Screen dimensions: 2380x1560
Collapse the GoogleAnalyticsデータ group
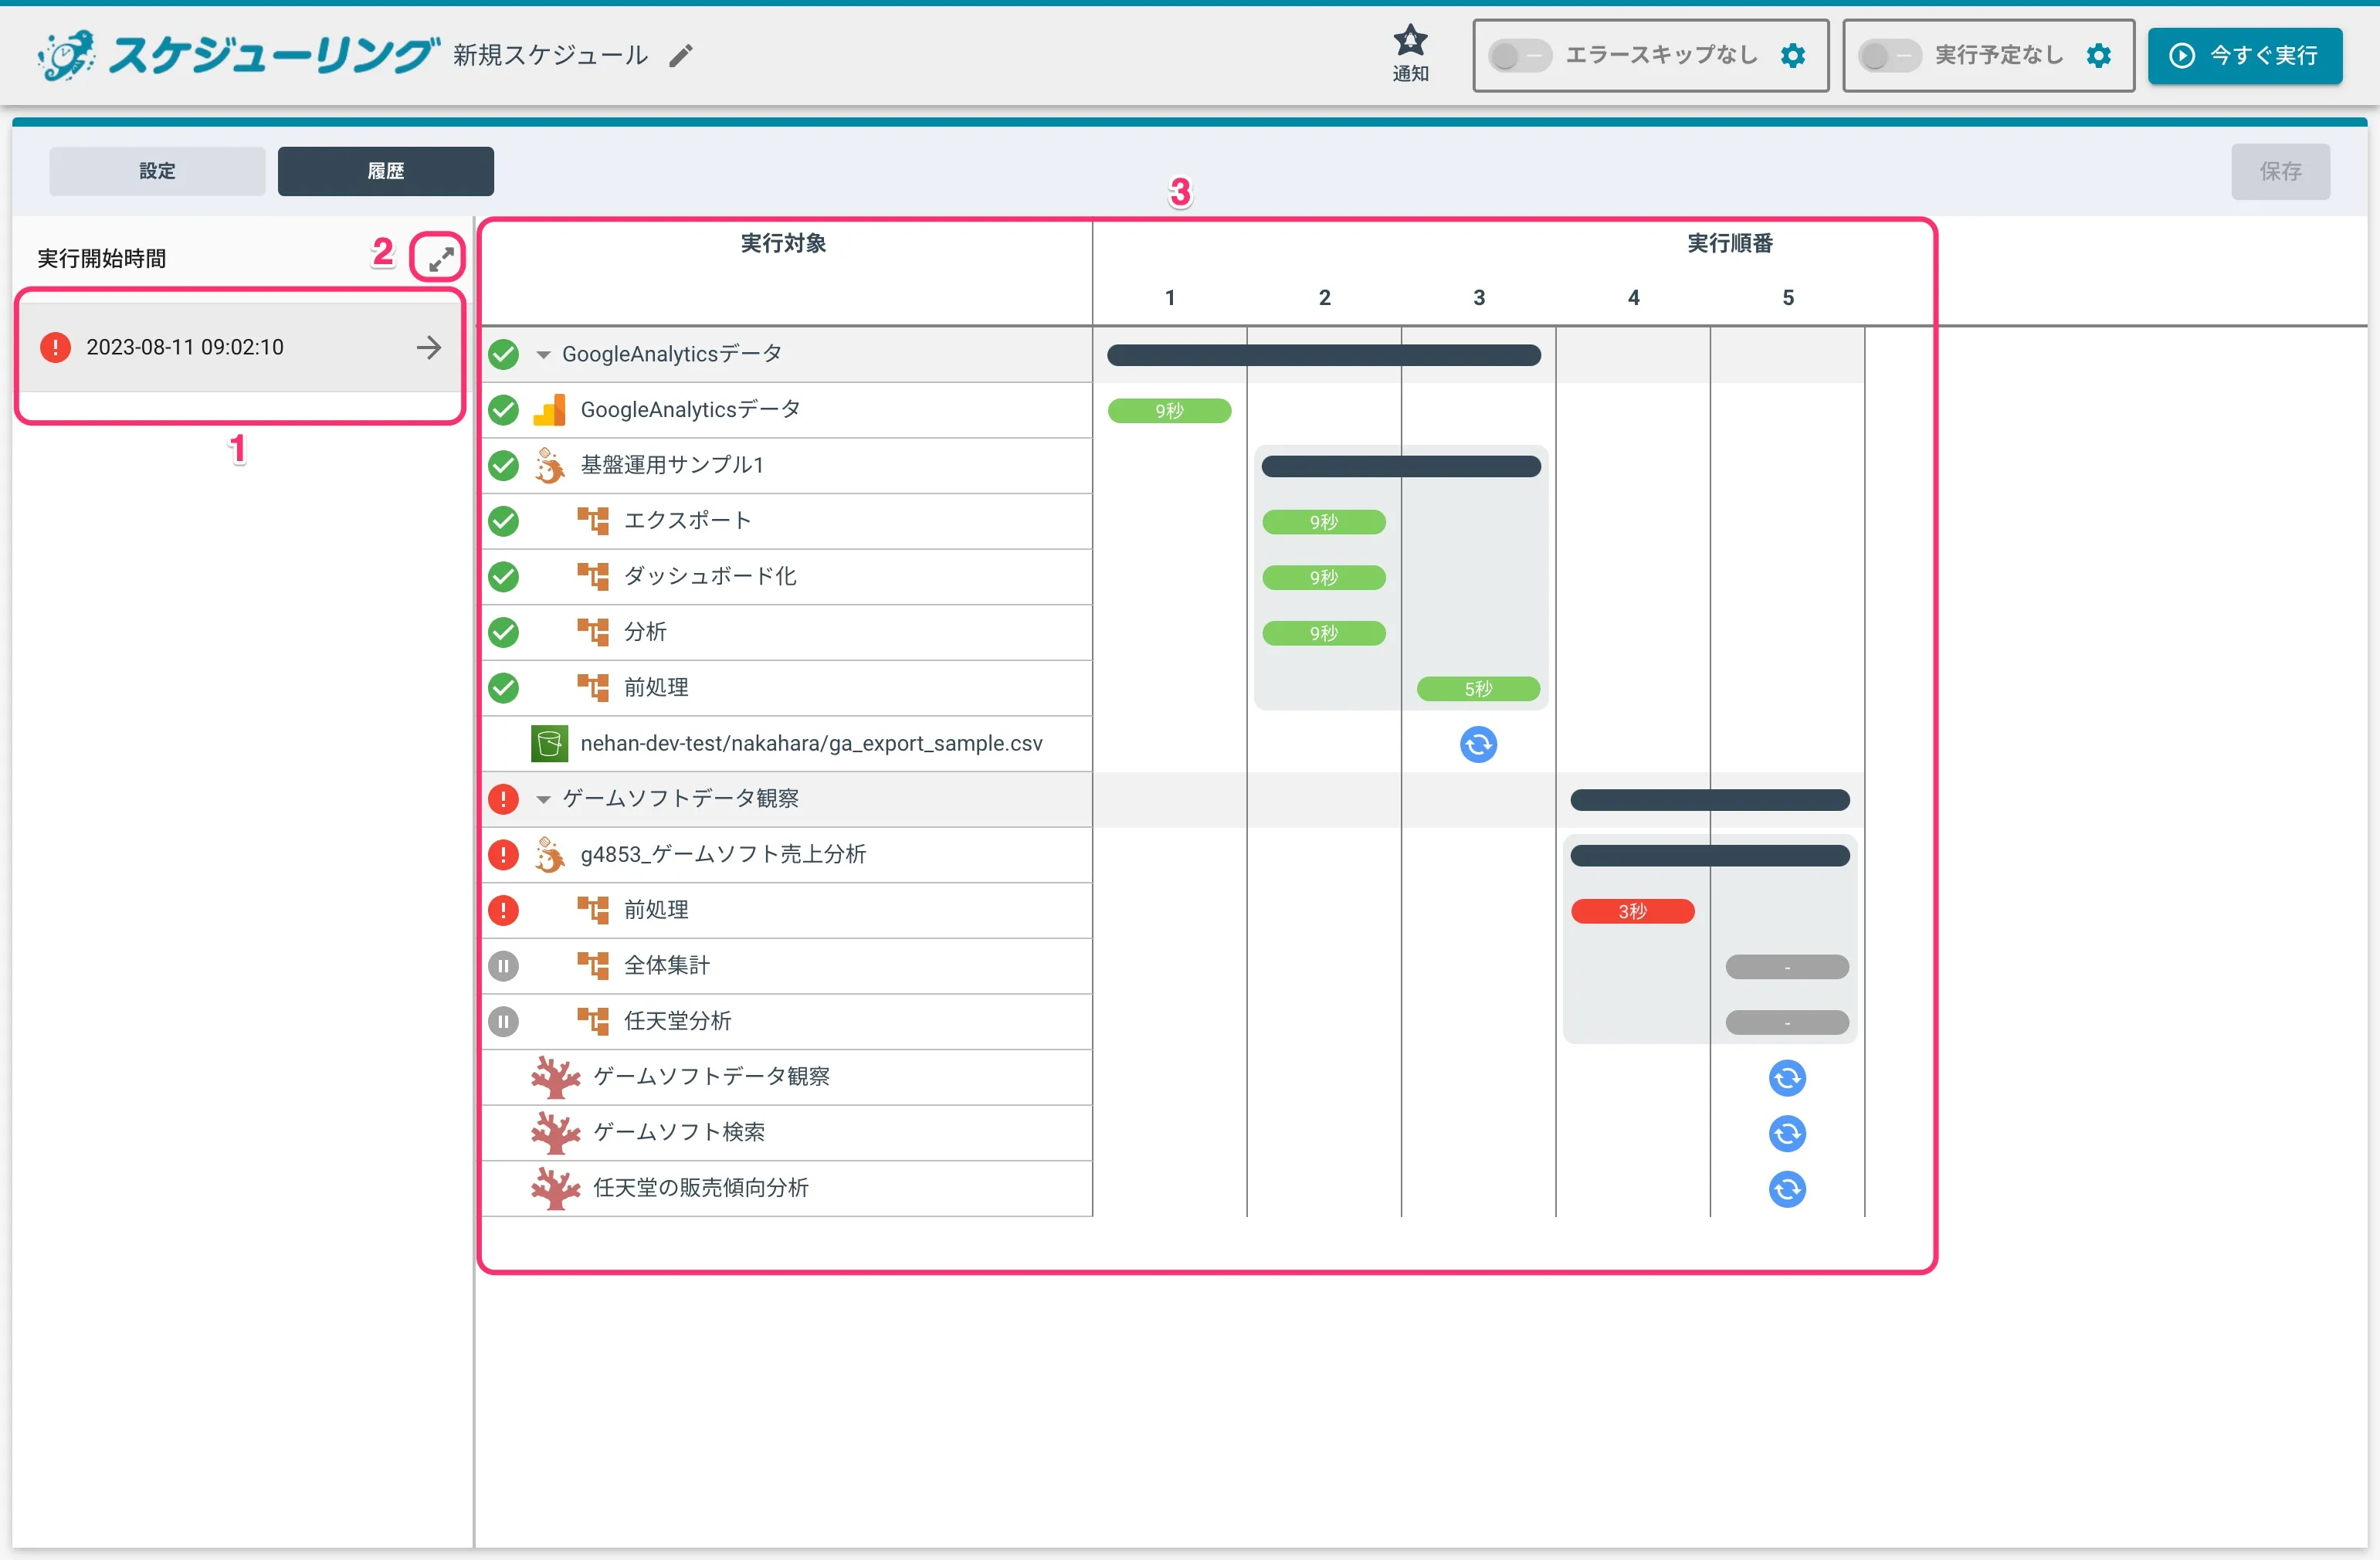click(543, 354)
